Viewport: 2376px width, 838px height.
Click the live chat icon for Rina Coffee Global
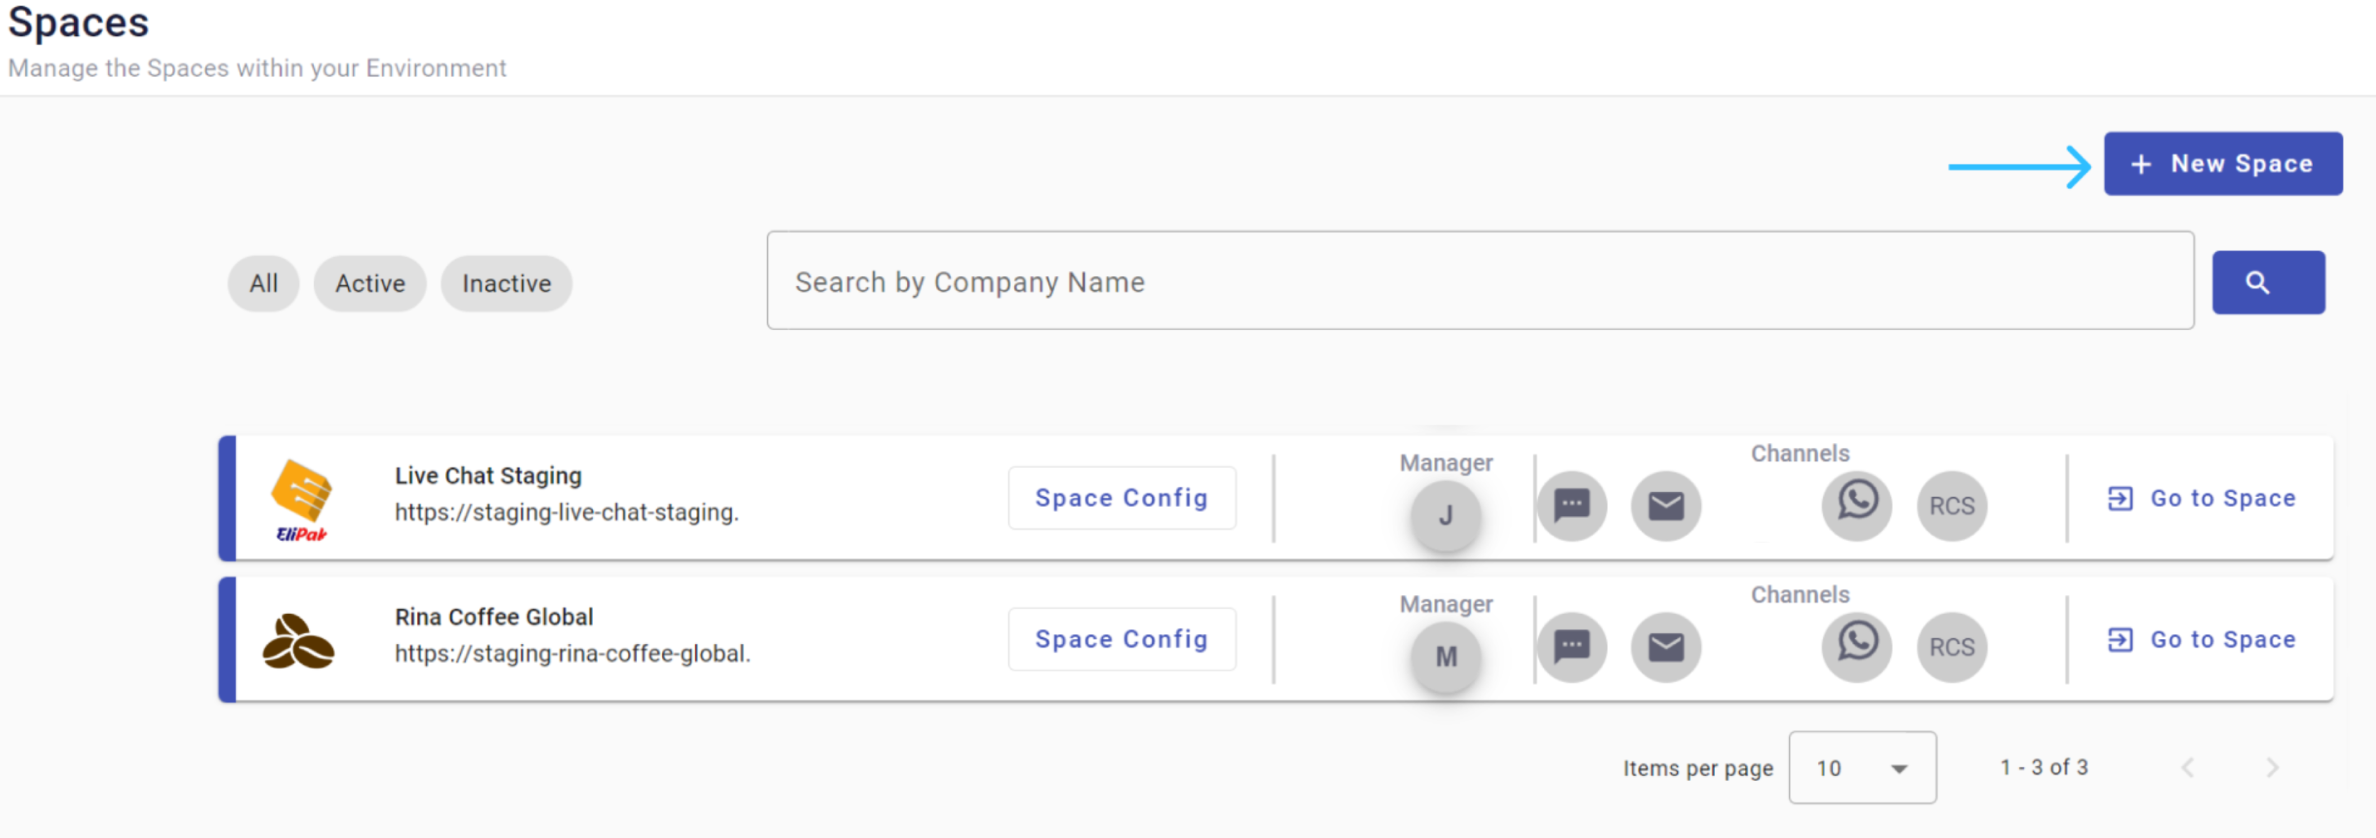pyautogui.click(x=1572, y=647)
